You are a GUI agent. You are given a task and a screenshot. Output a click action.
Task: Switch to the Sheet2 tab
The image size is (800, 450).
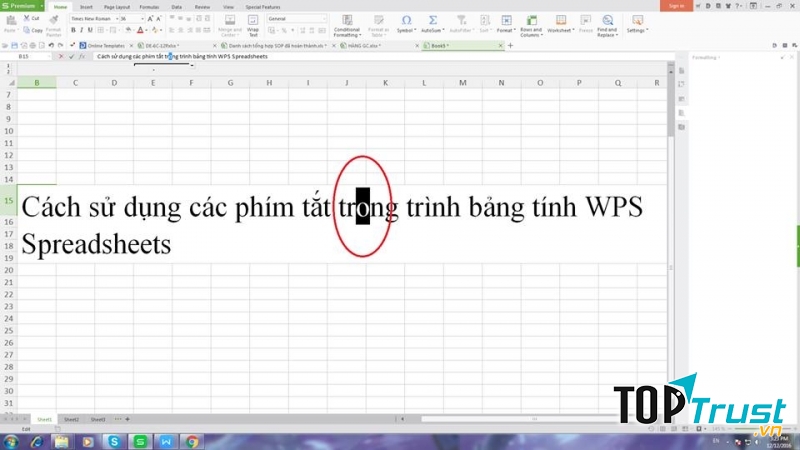click(x=71, y=419)
